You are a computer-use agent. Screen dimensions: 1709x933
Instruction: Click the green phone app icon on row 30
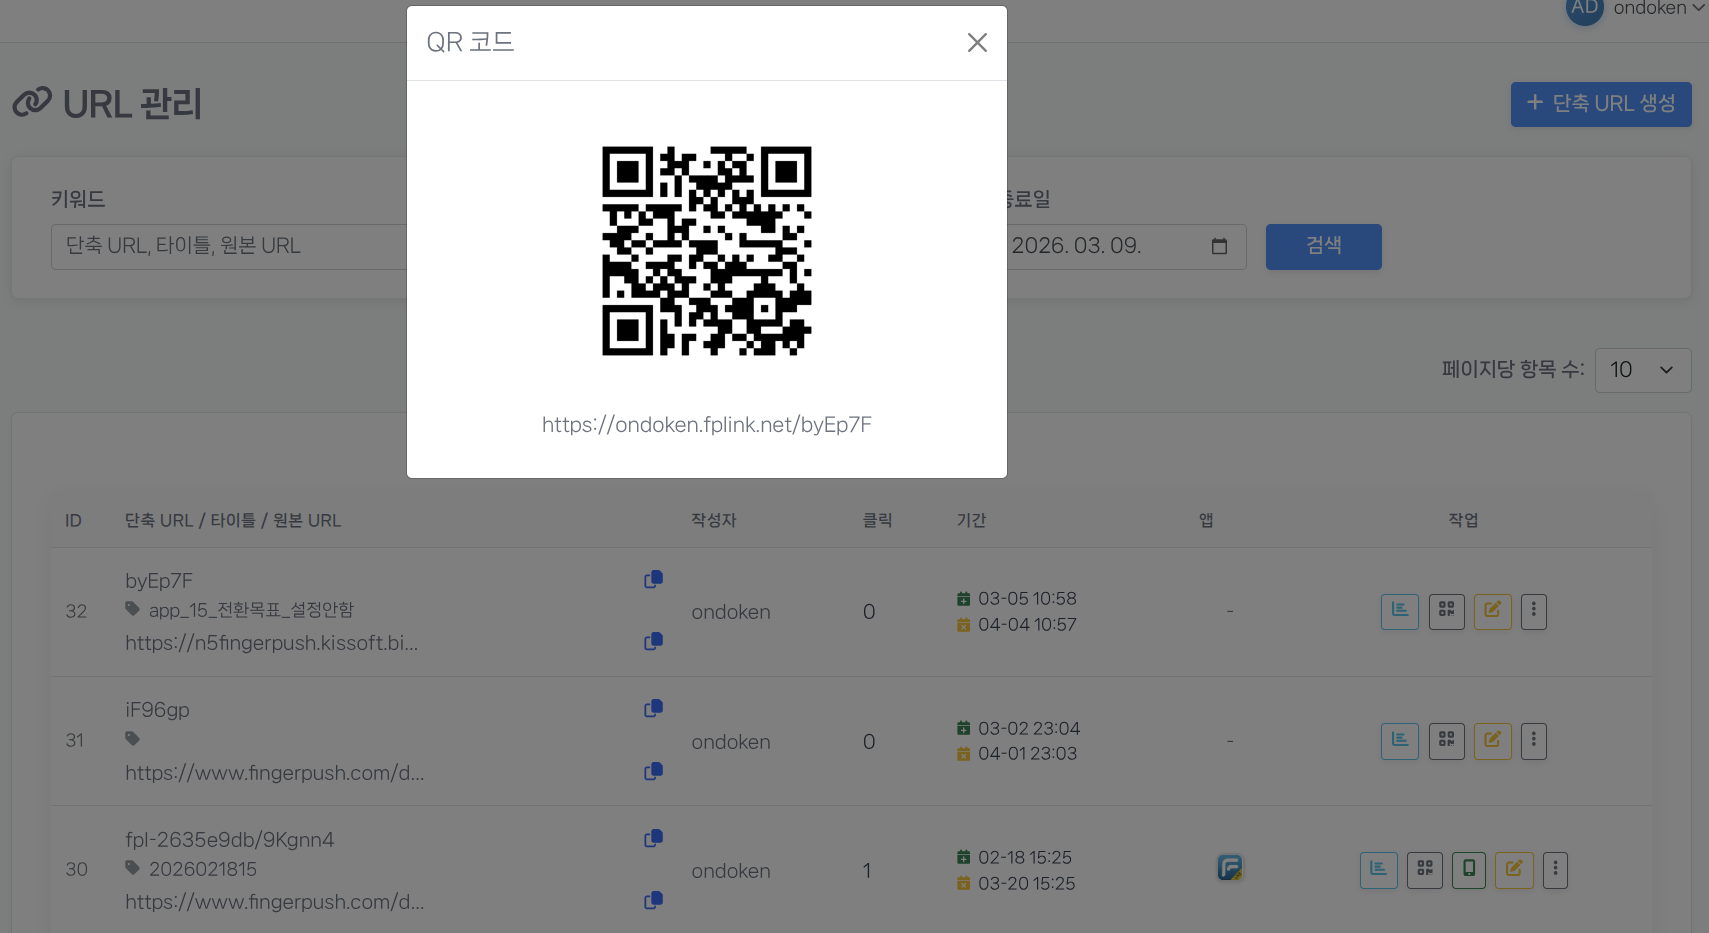tap(1468, 870)
